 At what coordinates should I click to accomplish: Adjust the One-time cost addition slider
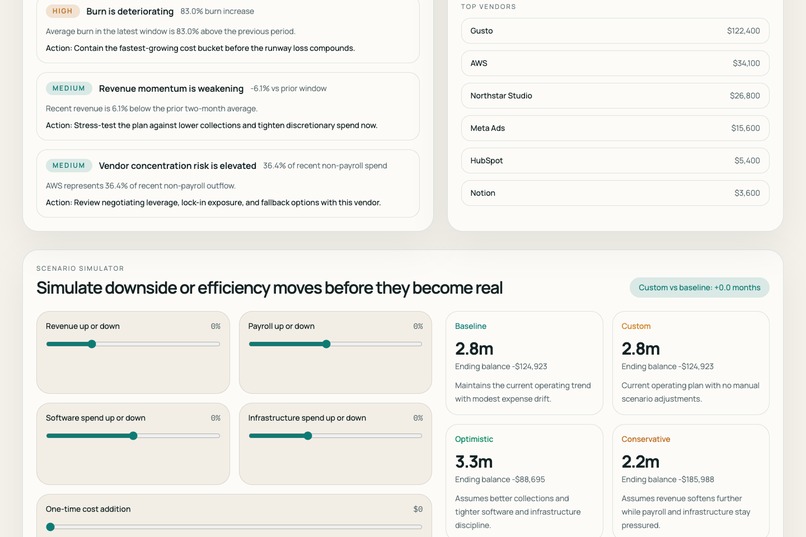click(234, 527)
